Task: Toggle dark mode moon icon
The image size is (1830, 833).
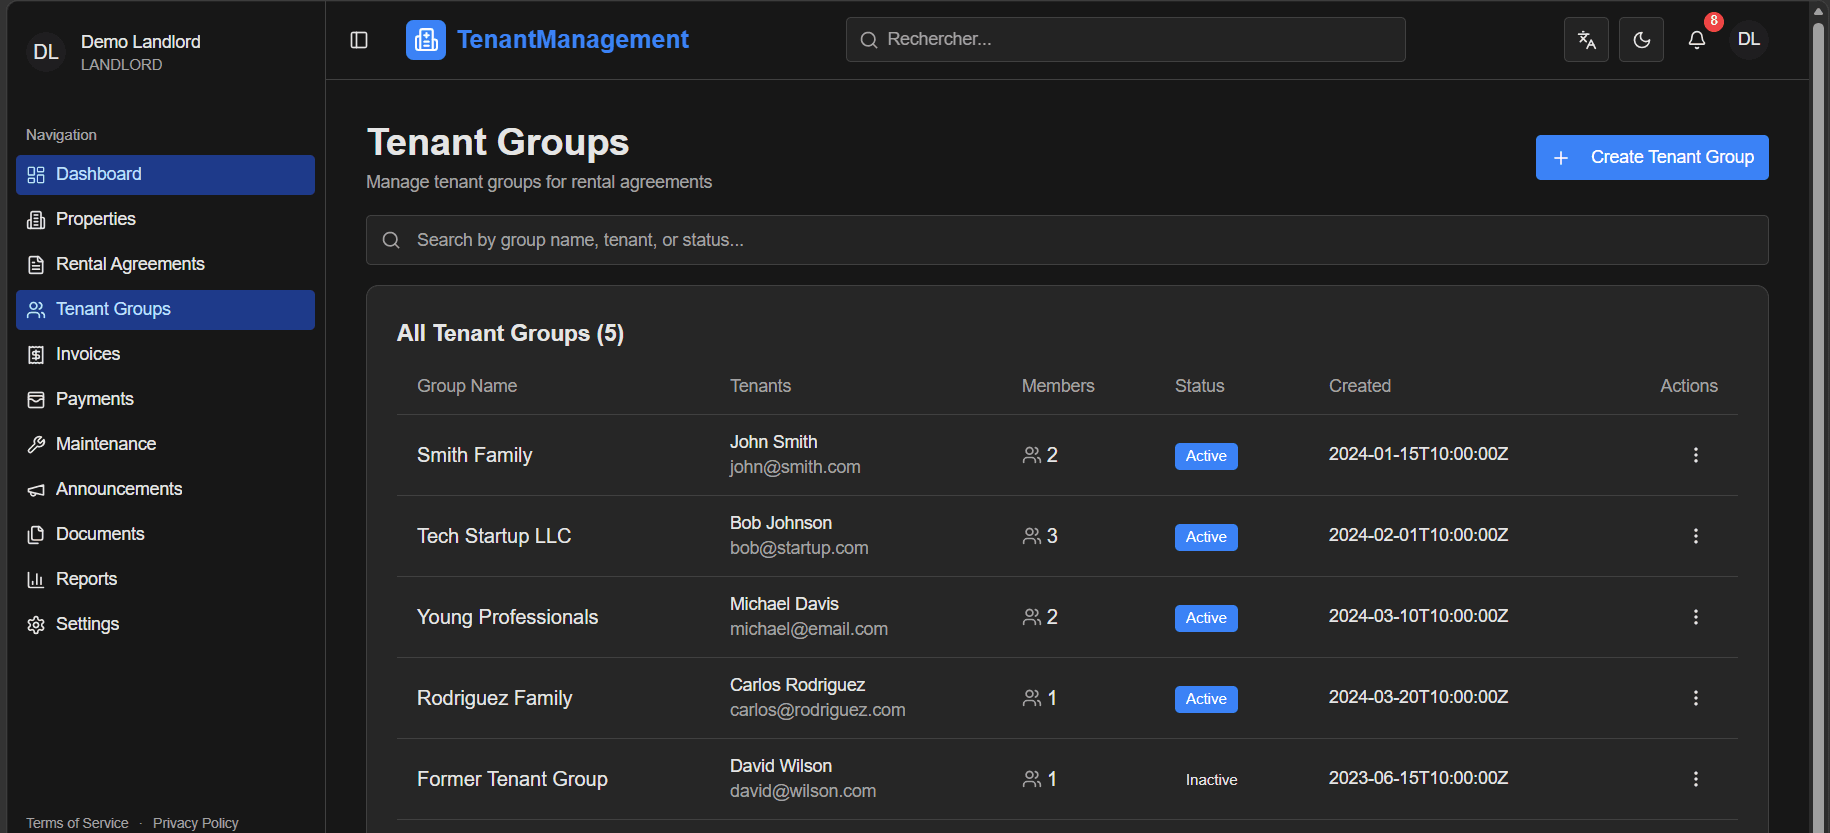Action: tap(1641, 40)
